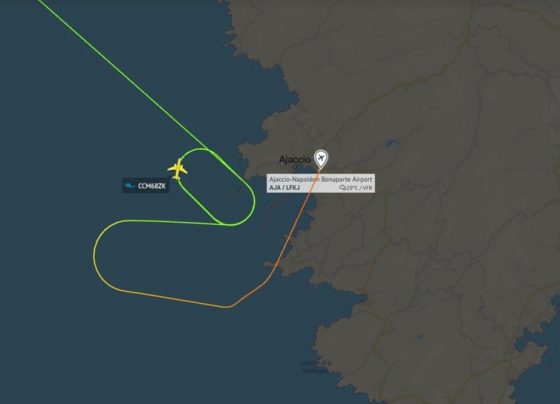Image resolution: width=560 pixels, height=404 pixels.
Task: Click the airline logo in the CCM68ZK label
Action: pos(129,185)
